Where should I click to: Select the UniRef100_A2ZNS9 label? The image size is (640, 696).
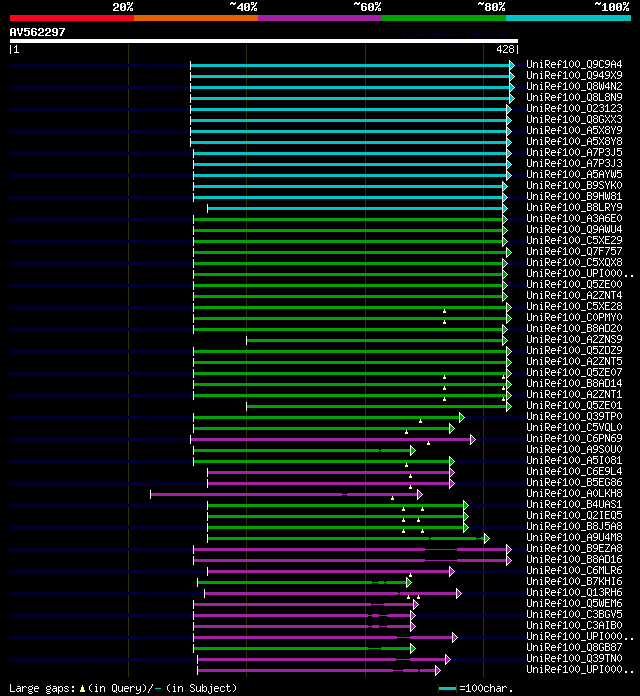[574, 339]
